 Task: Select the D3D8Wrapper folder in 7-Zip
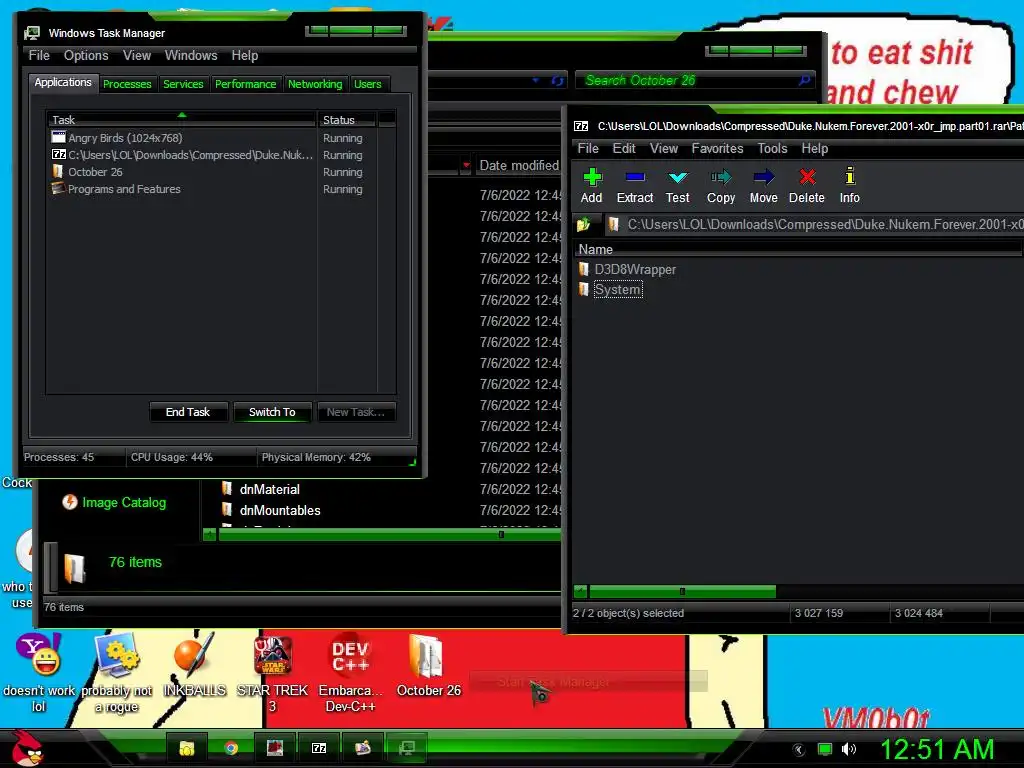[x=635, y=269]
